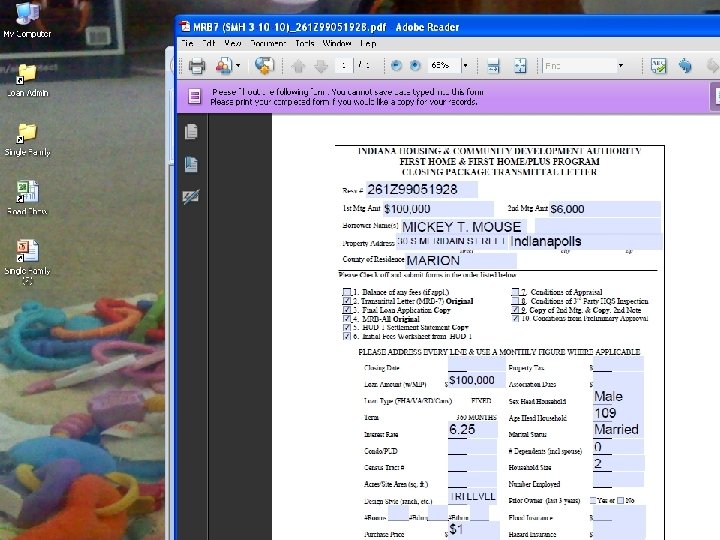Click County of Residence field MARION
720x540 pixels.
tap(461, 260)
